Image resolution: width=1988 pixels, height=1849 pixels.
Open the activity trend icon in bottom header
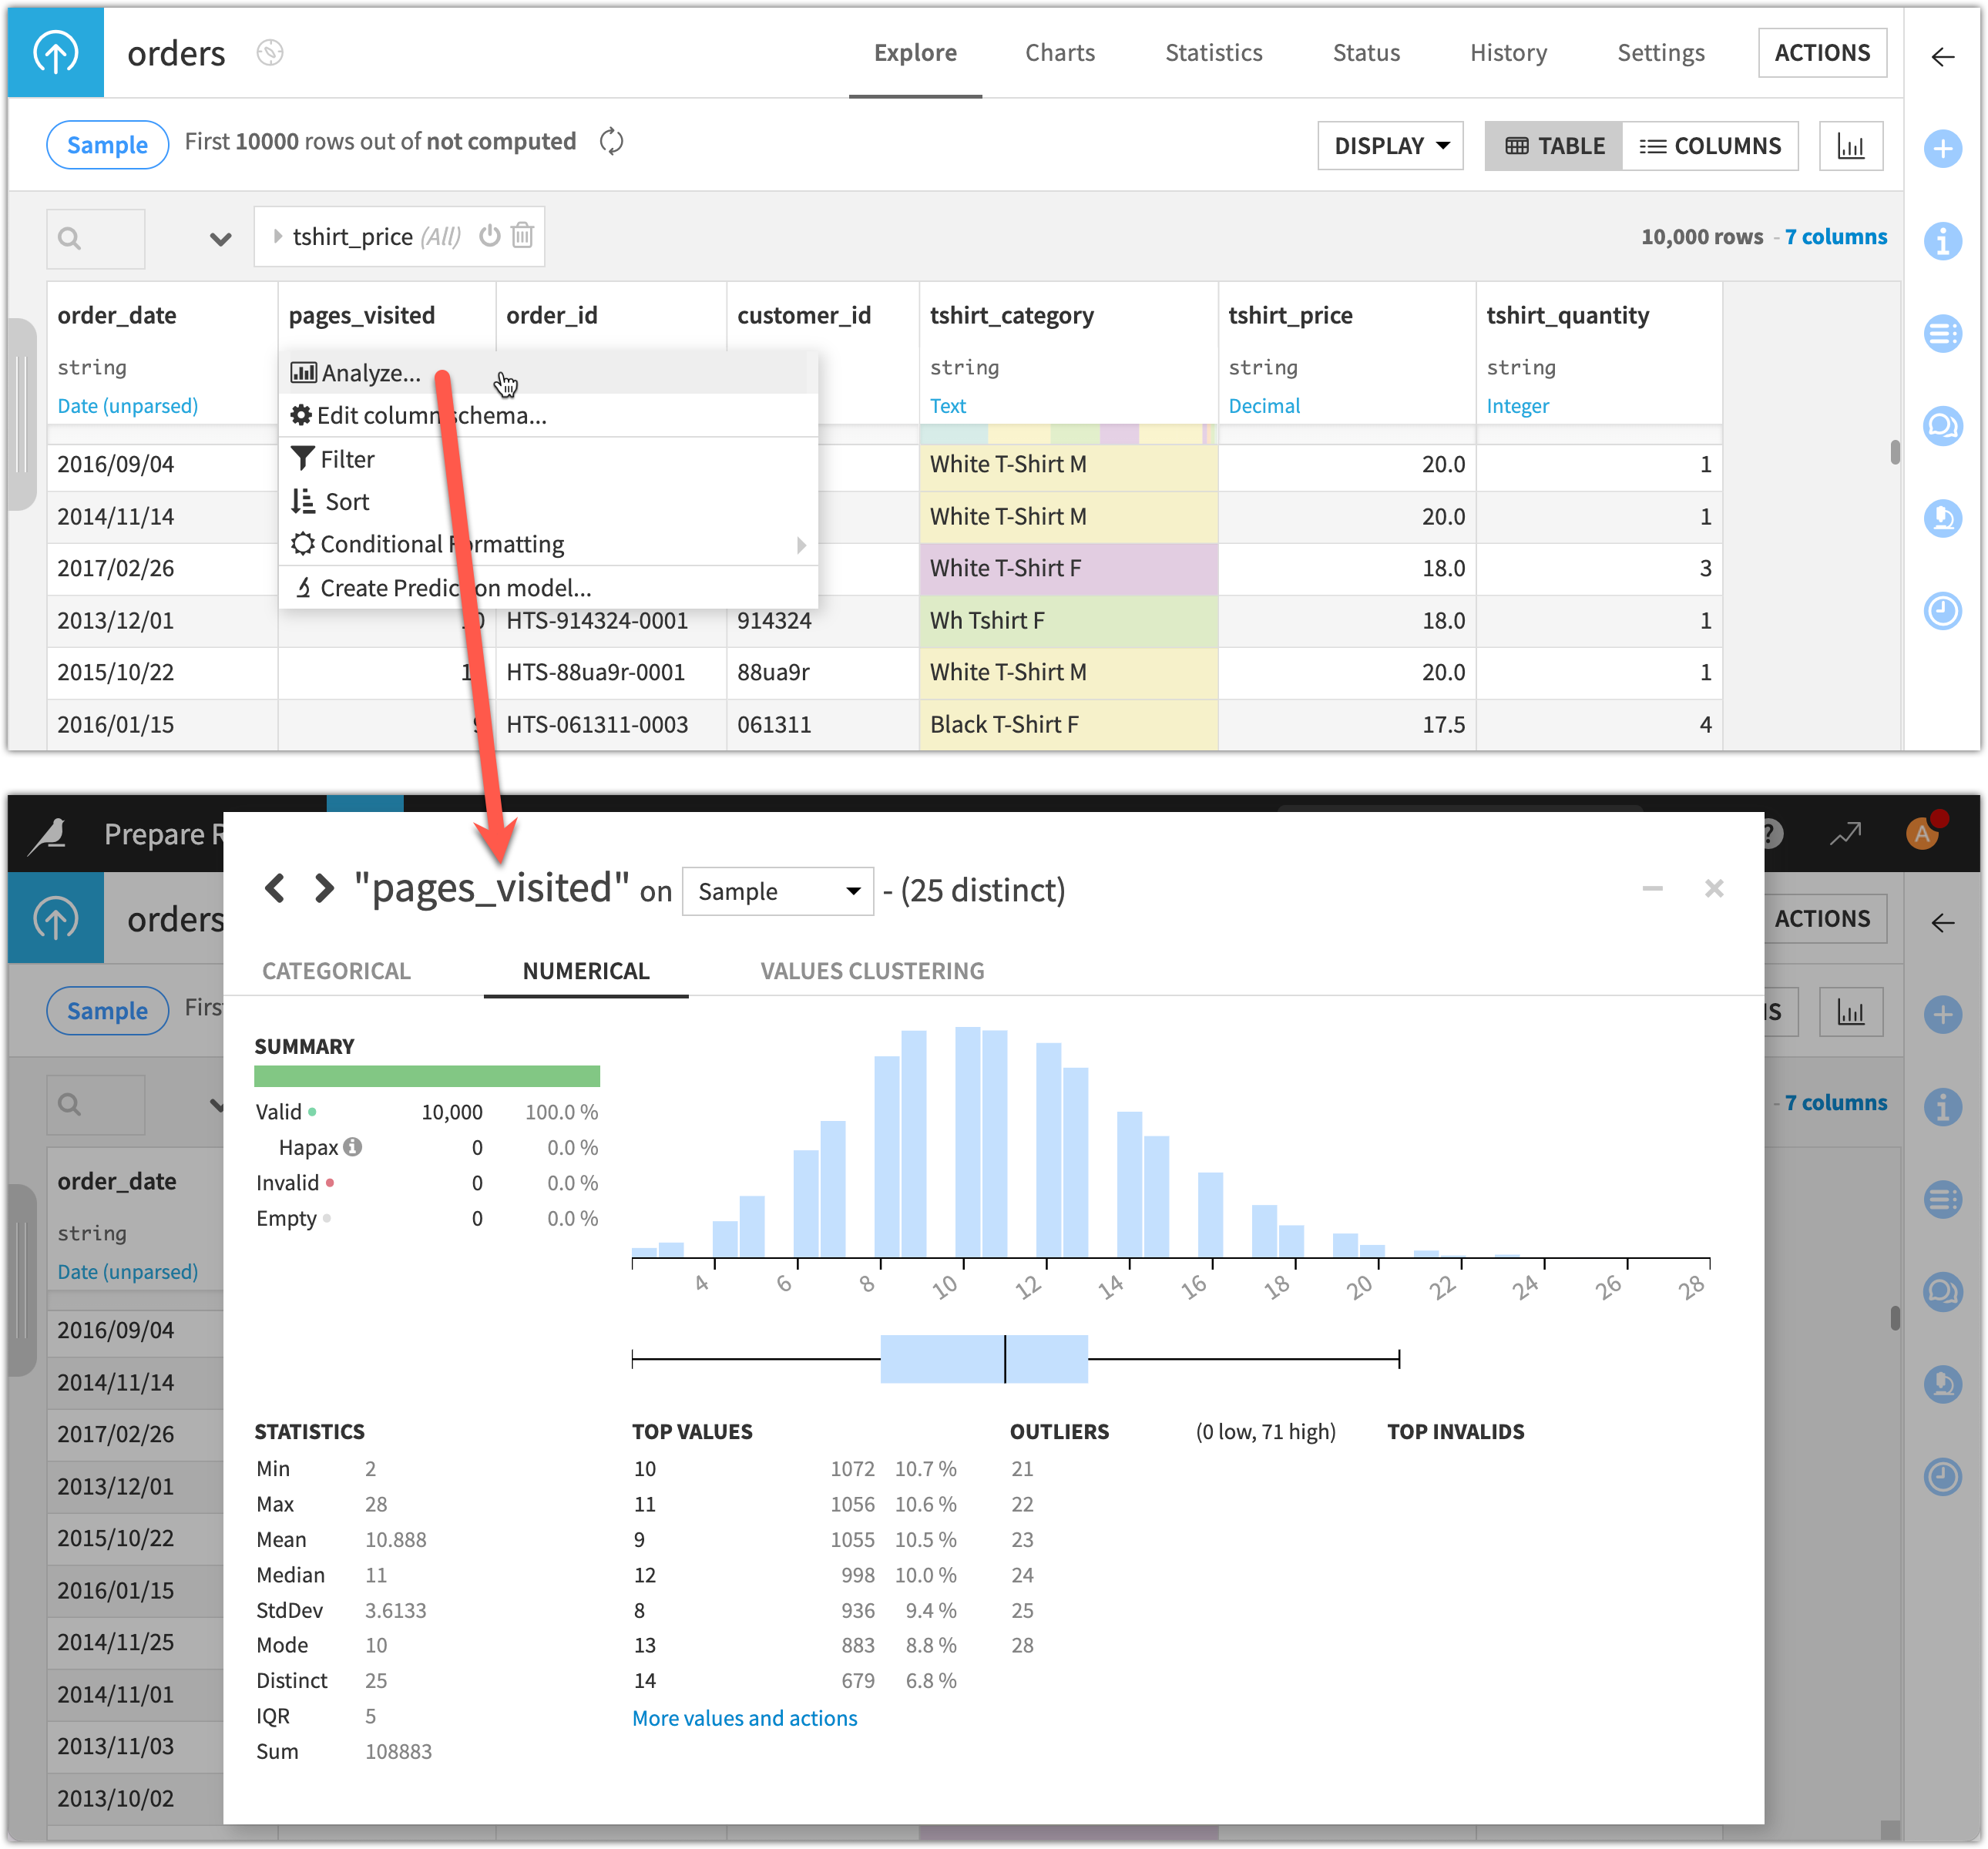[x=1846, y=833]
